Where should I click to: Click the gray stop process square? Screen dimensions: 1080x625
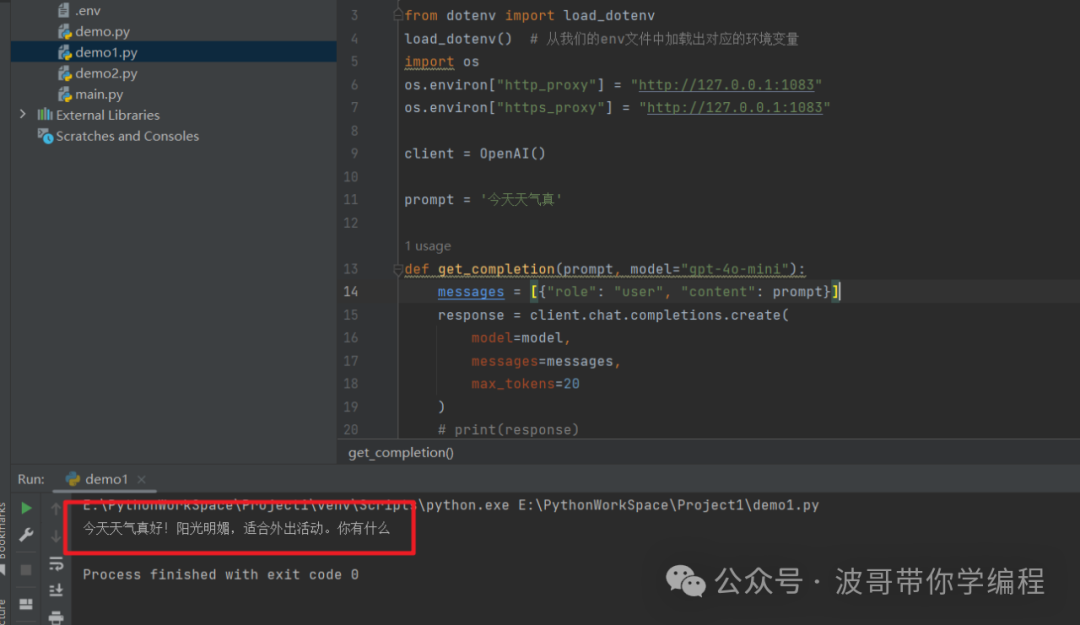[x=25, y=570]
